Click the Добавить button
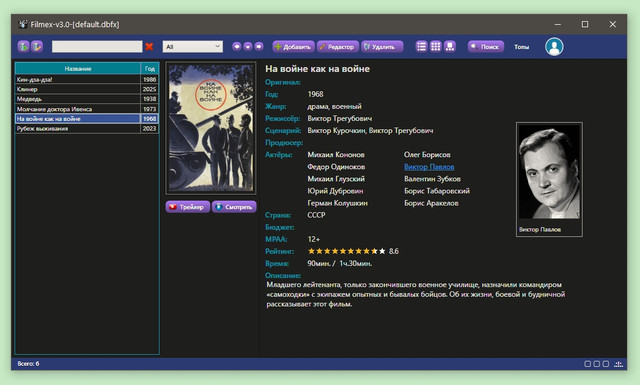Viewport: 640px width, 385px height. click(x=293, y=47)
